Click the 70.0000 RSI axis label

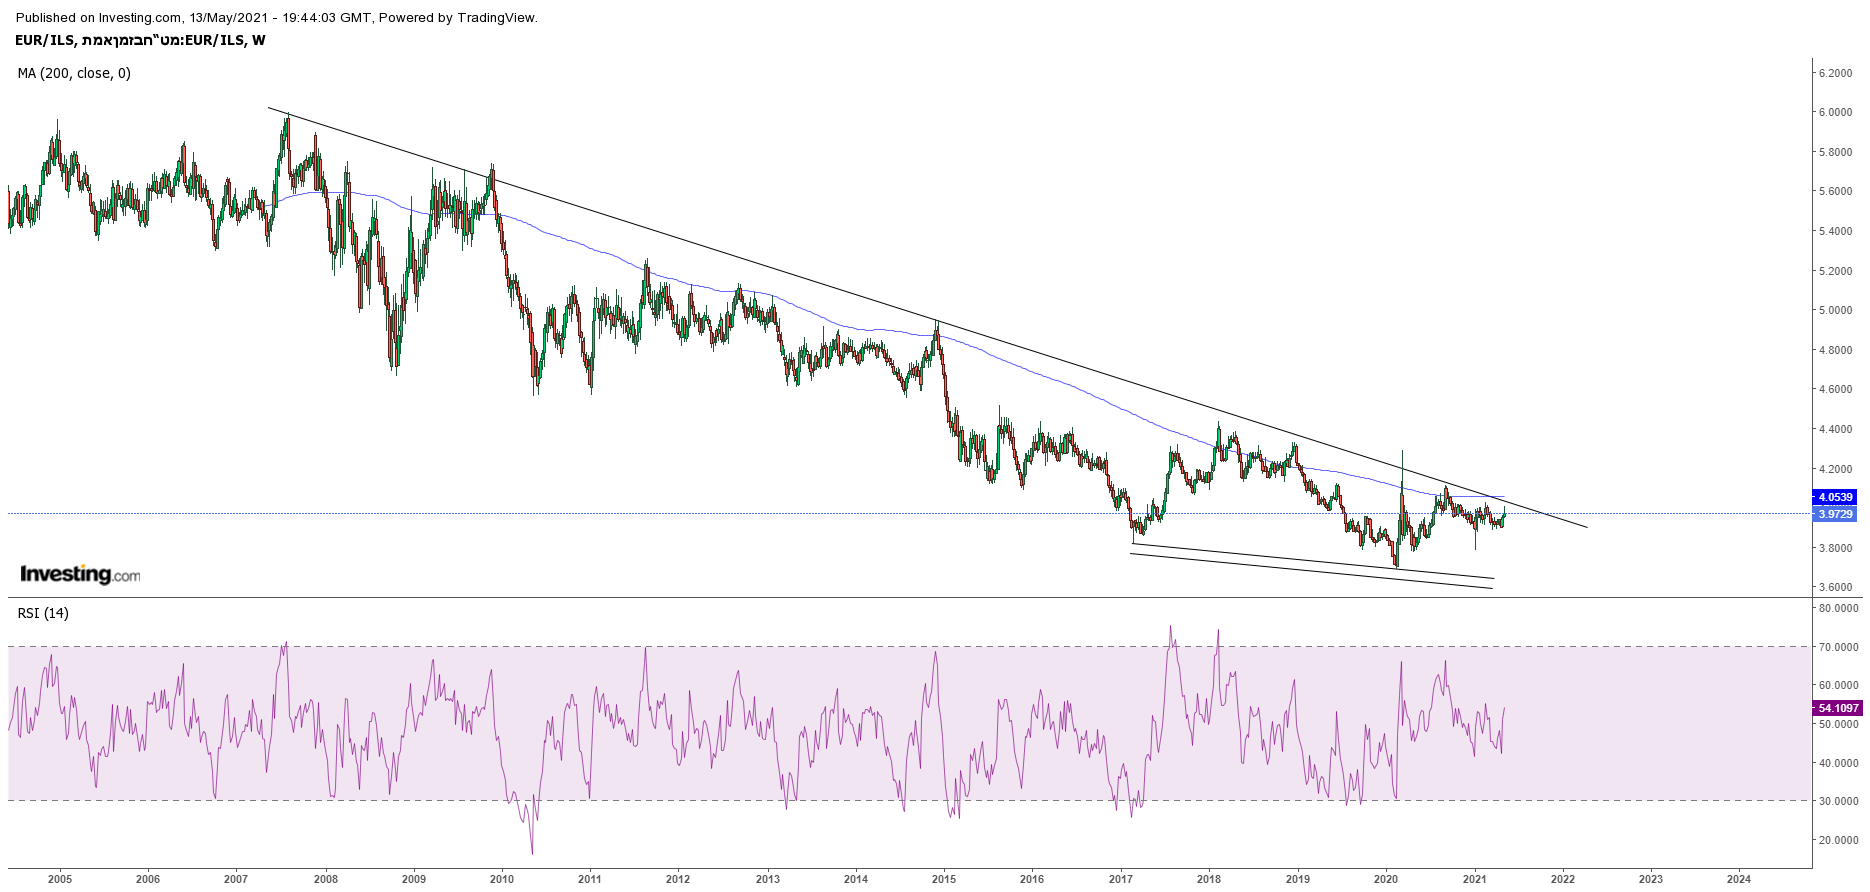point(1838,647)
